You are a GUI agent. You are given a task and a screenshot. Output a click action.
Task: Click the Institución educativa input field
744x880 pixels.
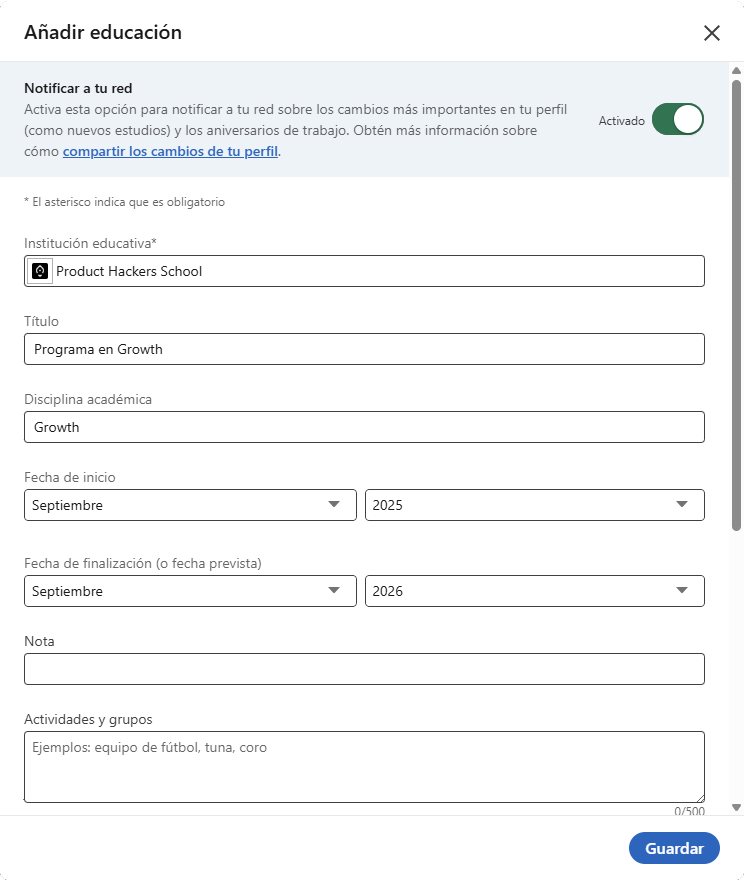tap(364, 271)
